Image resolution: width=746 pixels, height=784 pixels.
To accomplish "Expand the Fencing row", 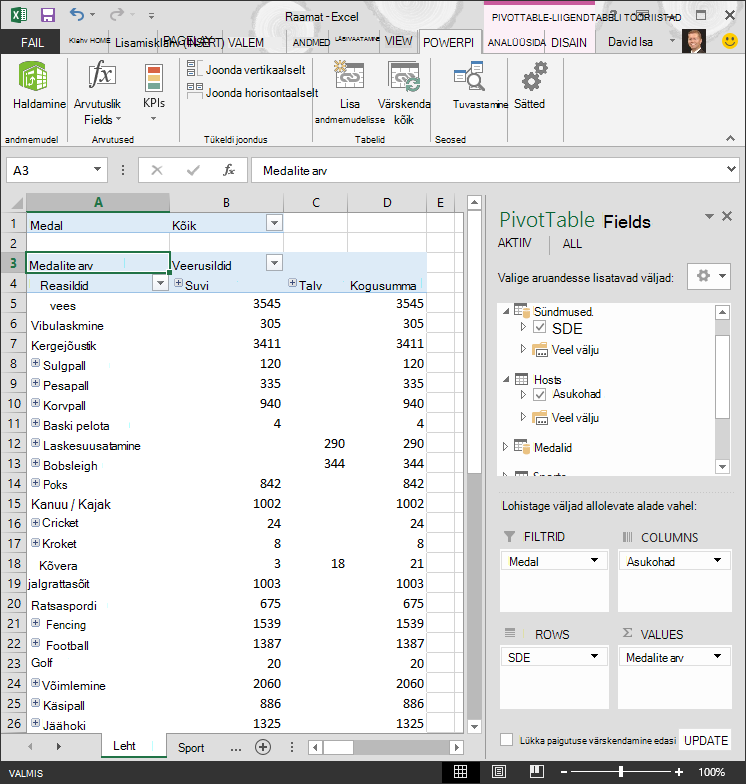I will (x=36, y=622).
